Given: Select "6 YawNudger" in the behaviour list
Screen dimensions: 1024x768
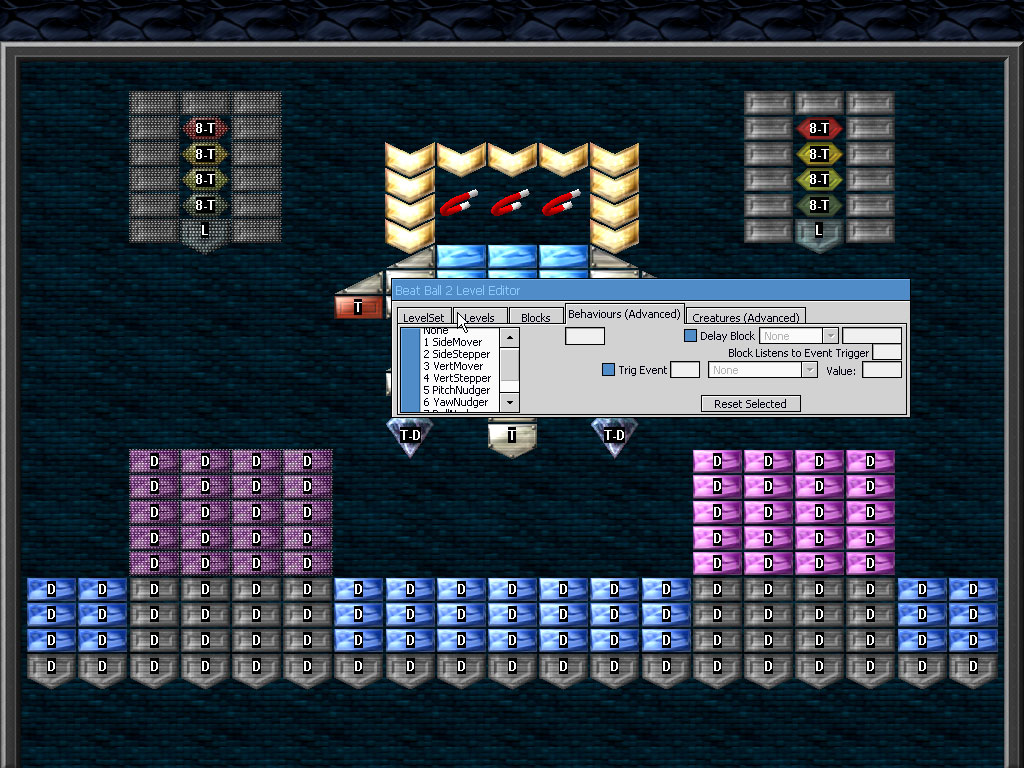Looking at the screenshot, I should click(455, 402).
